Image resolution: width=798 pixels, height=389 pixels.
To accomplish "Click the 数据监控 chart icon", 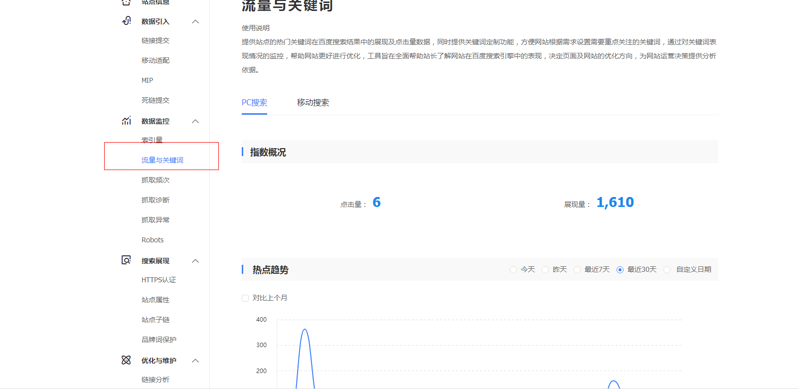I will 126,121.
